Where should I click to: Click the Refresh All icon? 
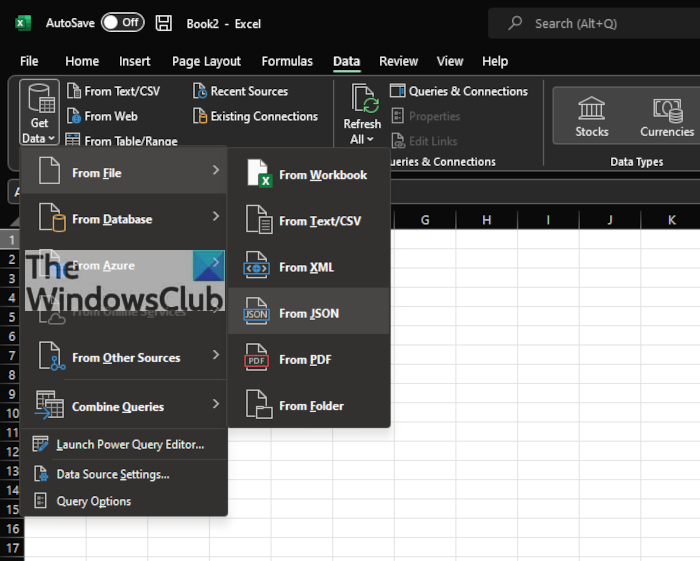point(362,115)
